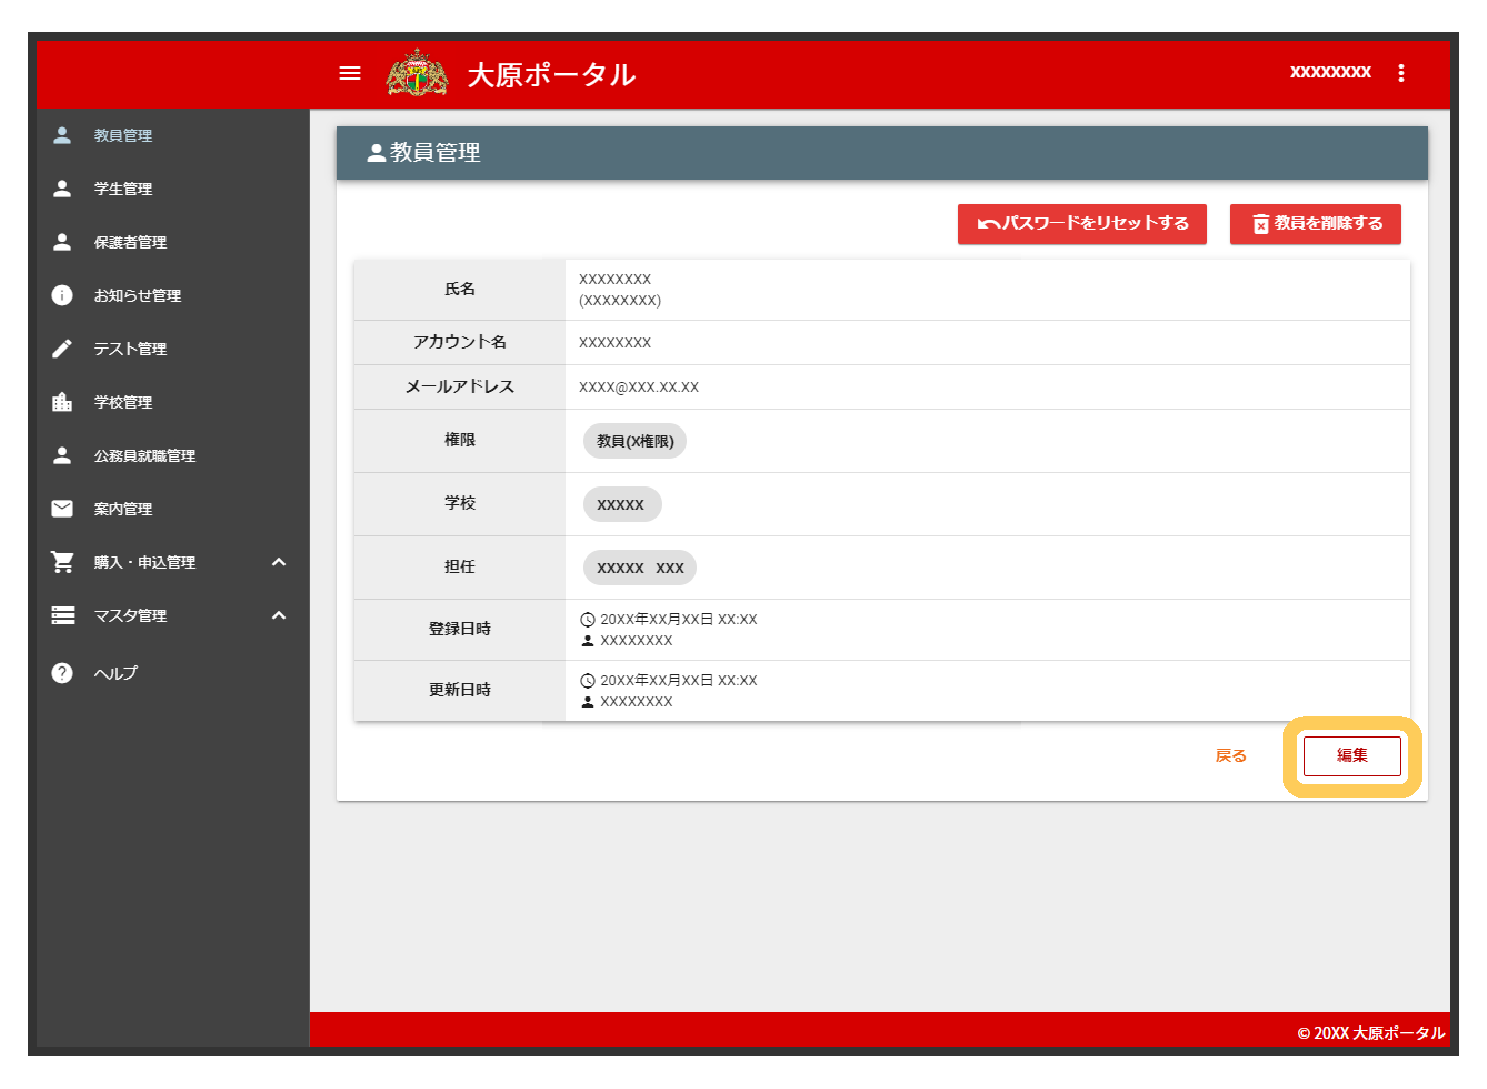Click the XXXX@XXX.XX.XX email value
Viewport: 1487px width, 1089px height.
pyautogui.click(x=639, y=387)
